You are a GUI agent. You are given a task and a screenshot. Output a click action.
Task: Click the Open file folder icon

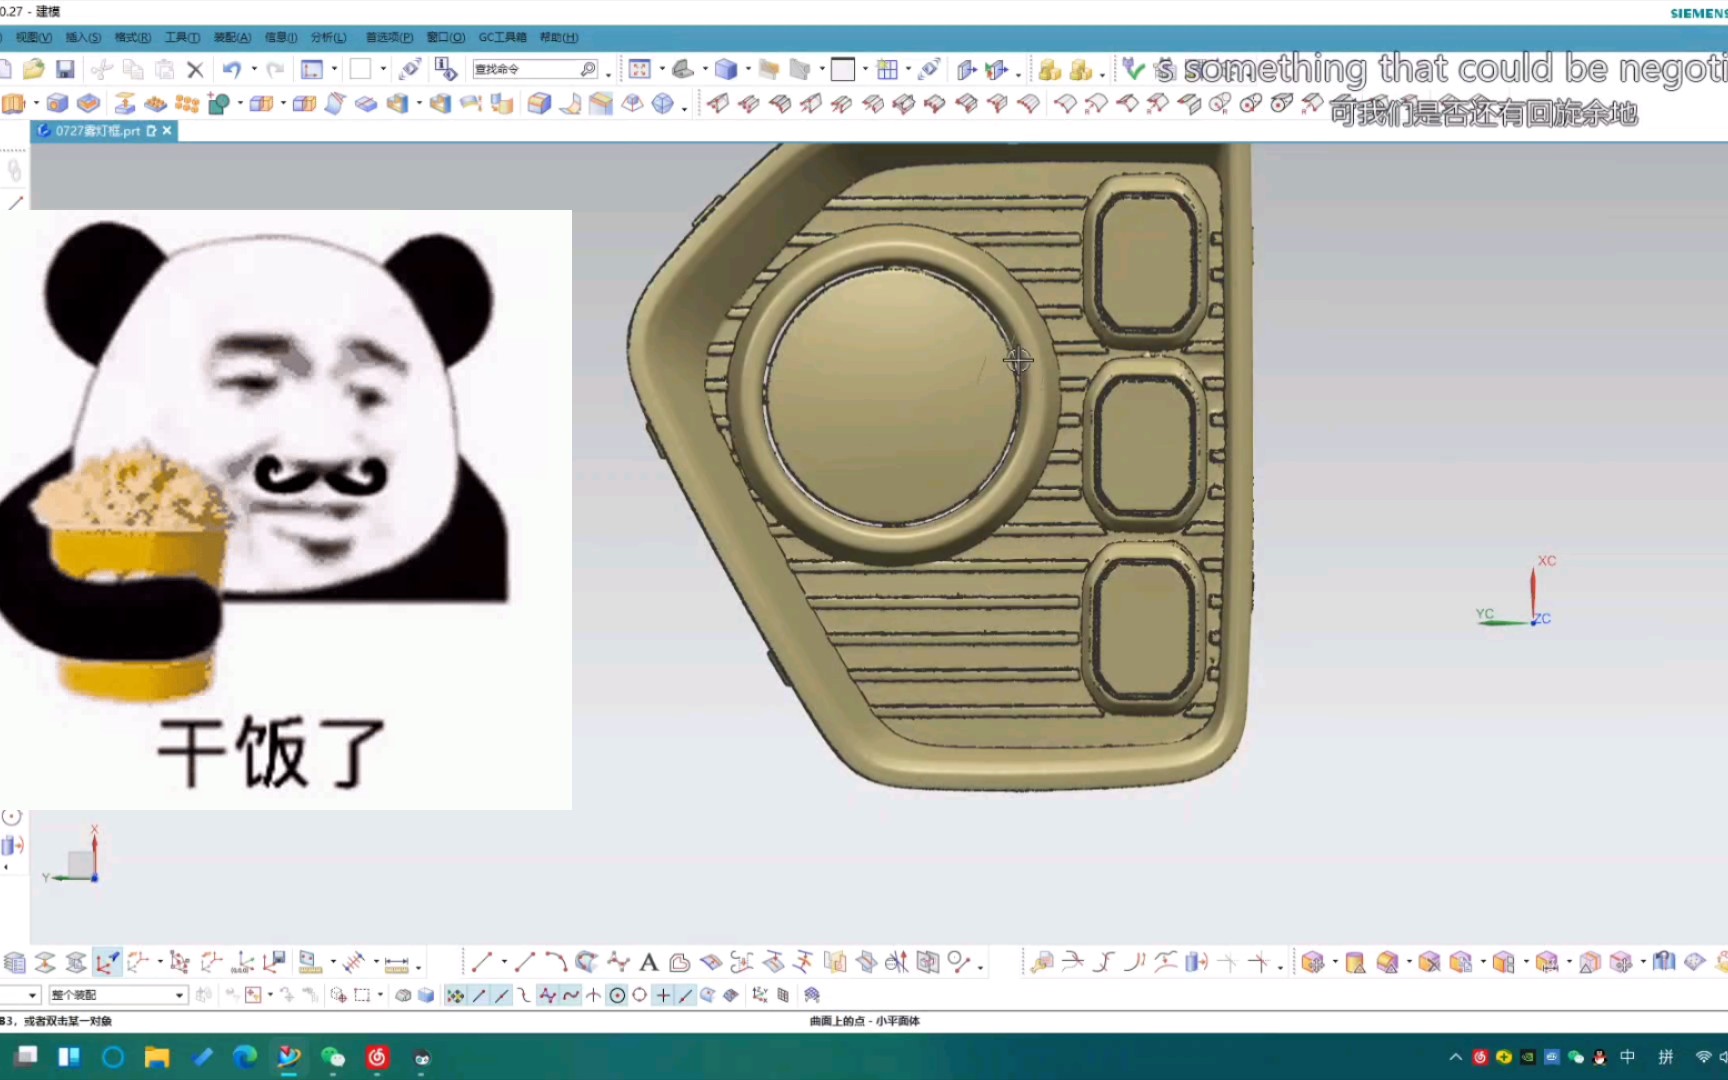(x=33, y=69)
